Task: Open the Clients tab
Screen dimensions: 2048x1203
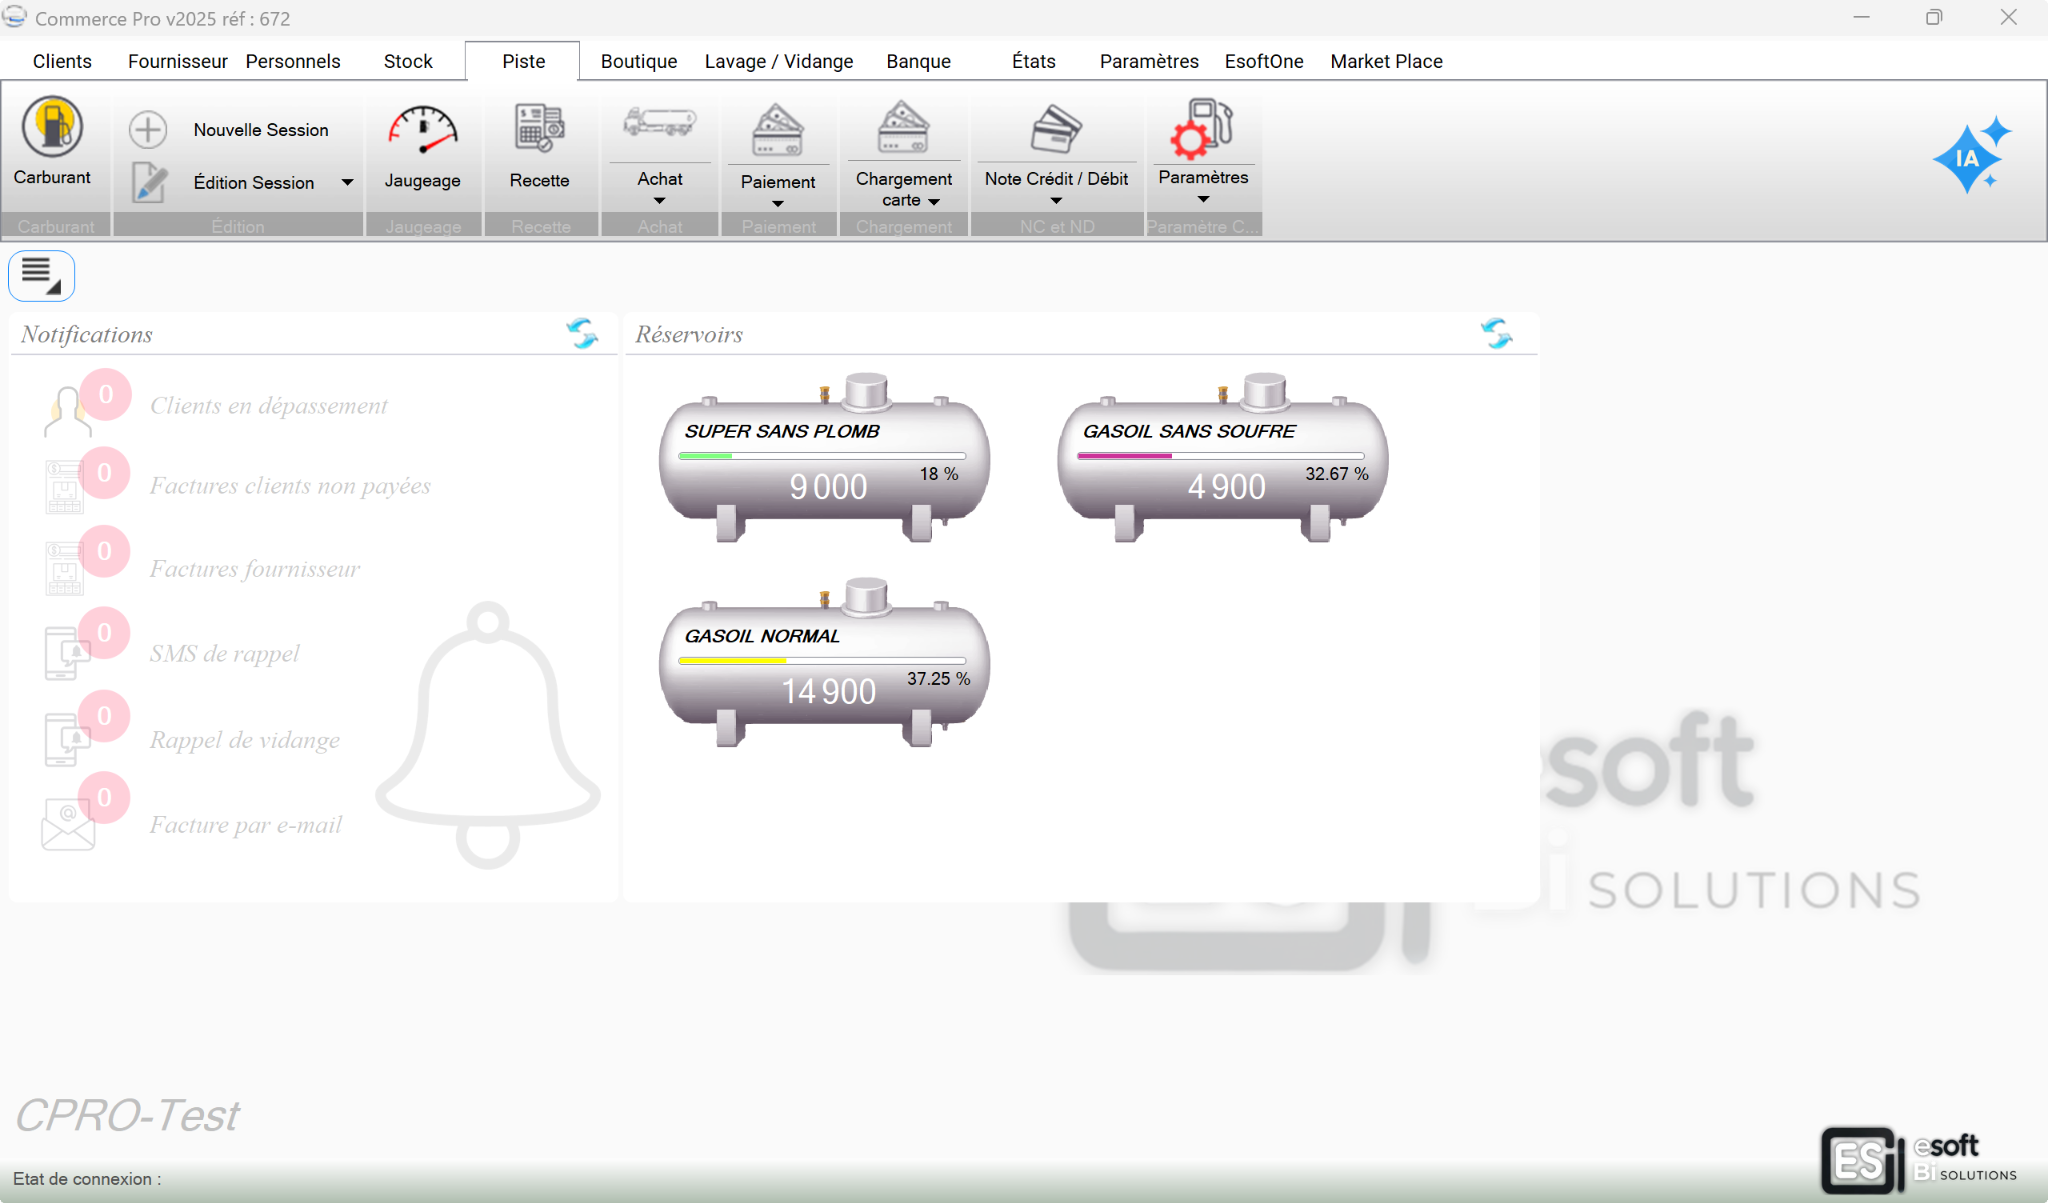Action: pos(62,61)
